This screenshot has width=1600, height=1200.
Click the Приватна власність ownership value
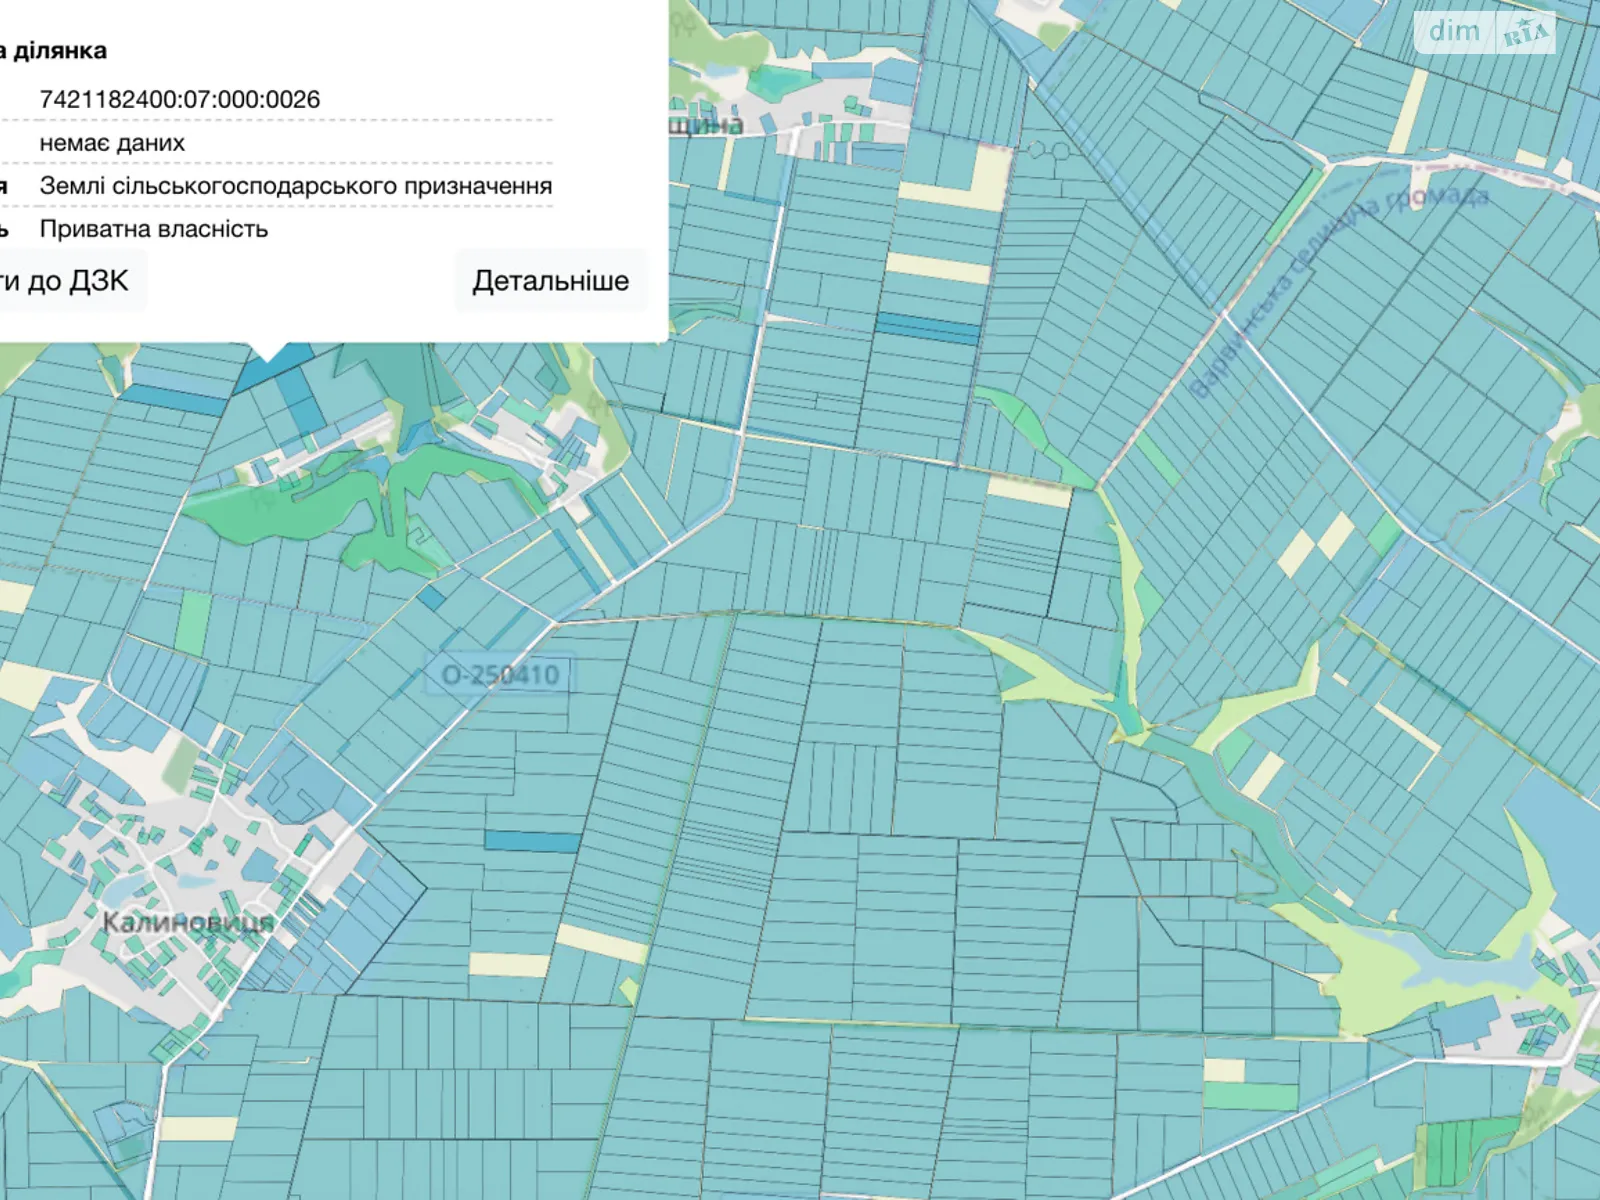tap(154, 229)
